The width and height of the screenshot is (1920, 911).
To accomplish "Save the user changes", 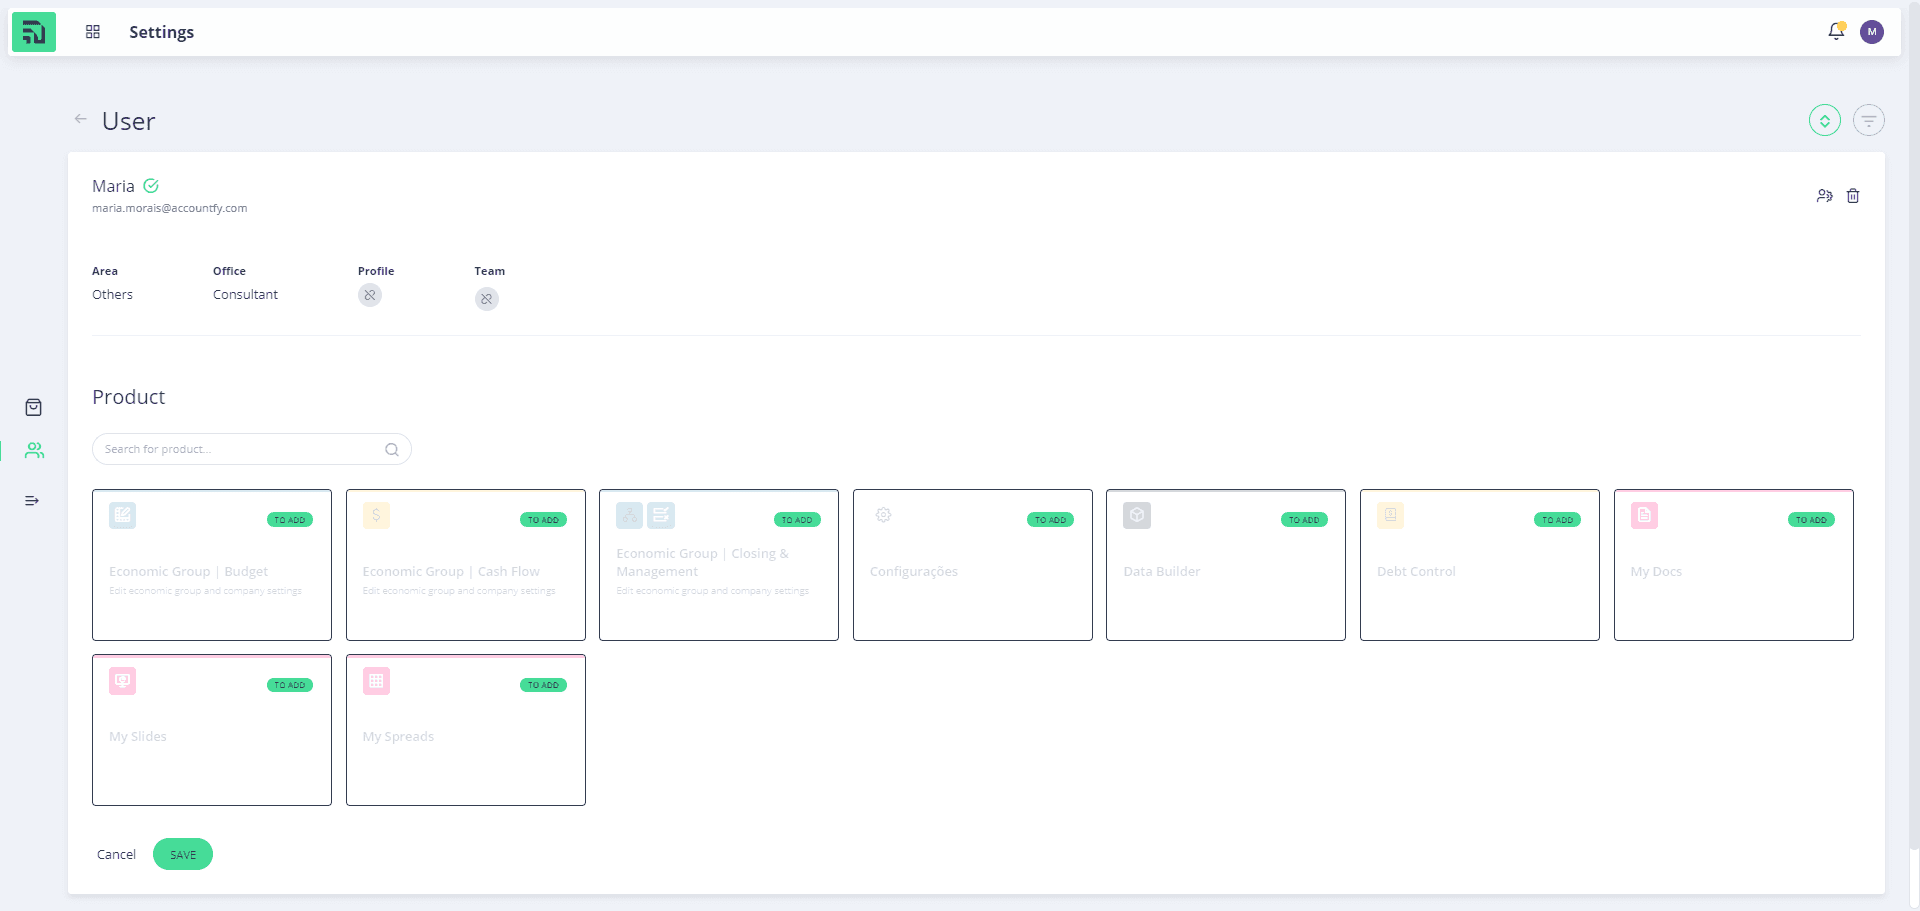I will [183, 854].
